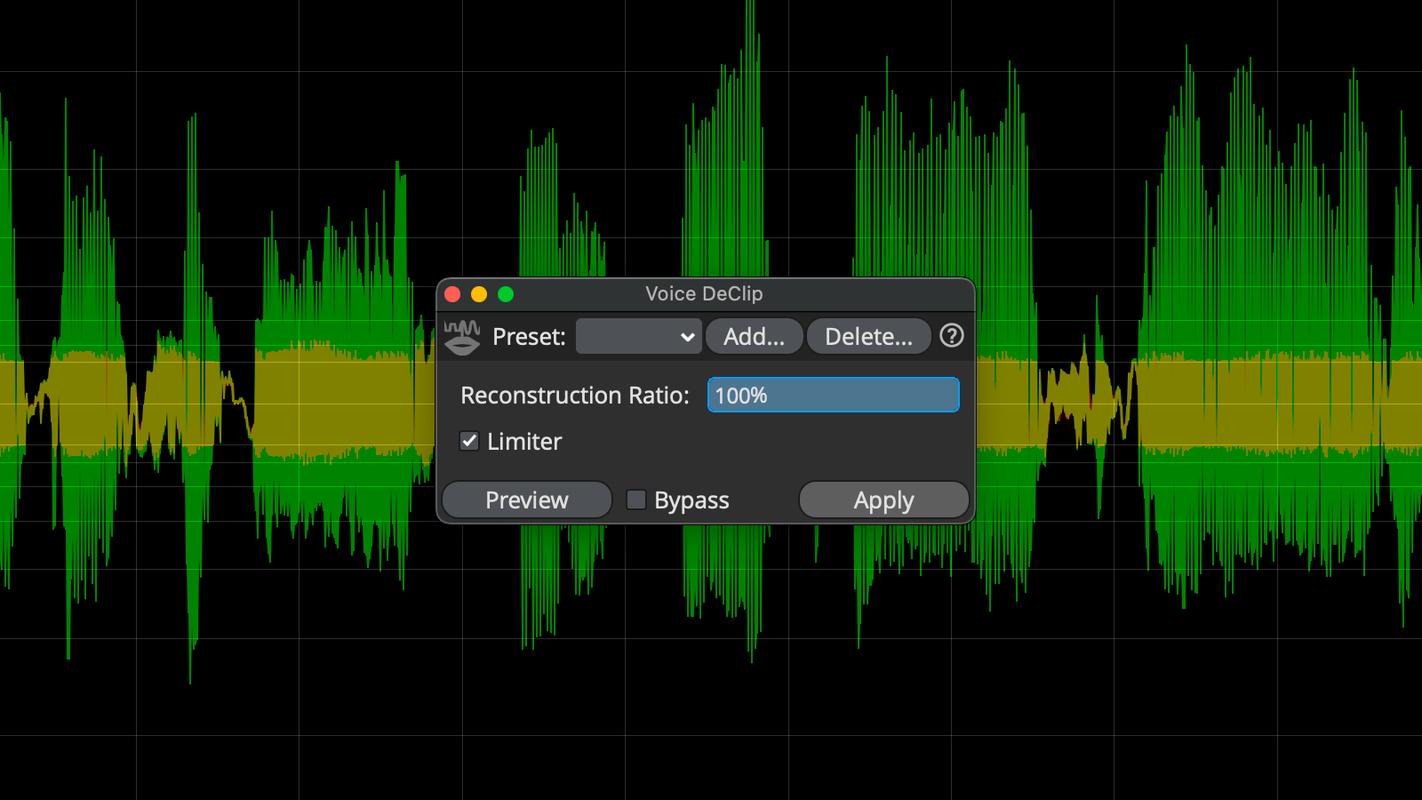Start the Preview playback

point(526,500)
